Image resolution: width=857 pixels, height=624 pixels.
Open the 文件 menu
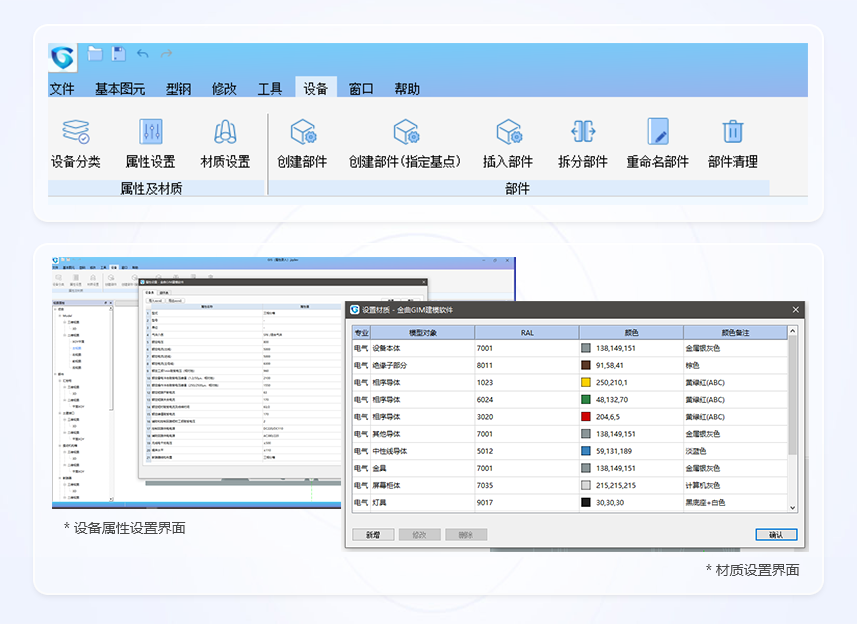(62, 88)
